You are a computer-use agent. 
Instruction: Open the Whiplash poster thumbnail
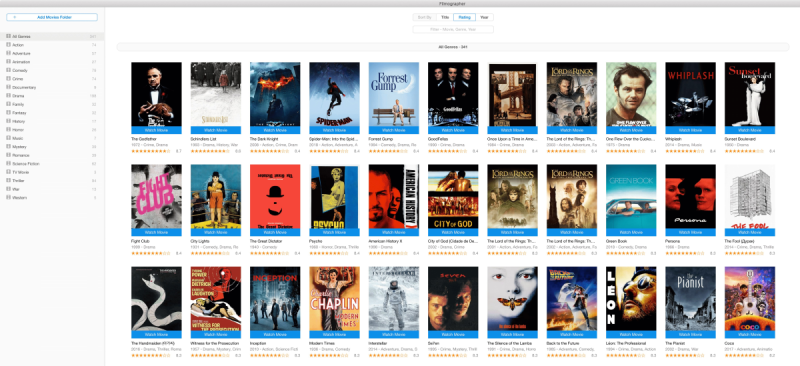[690, 94]
